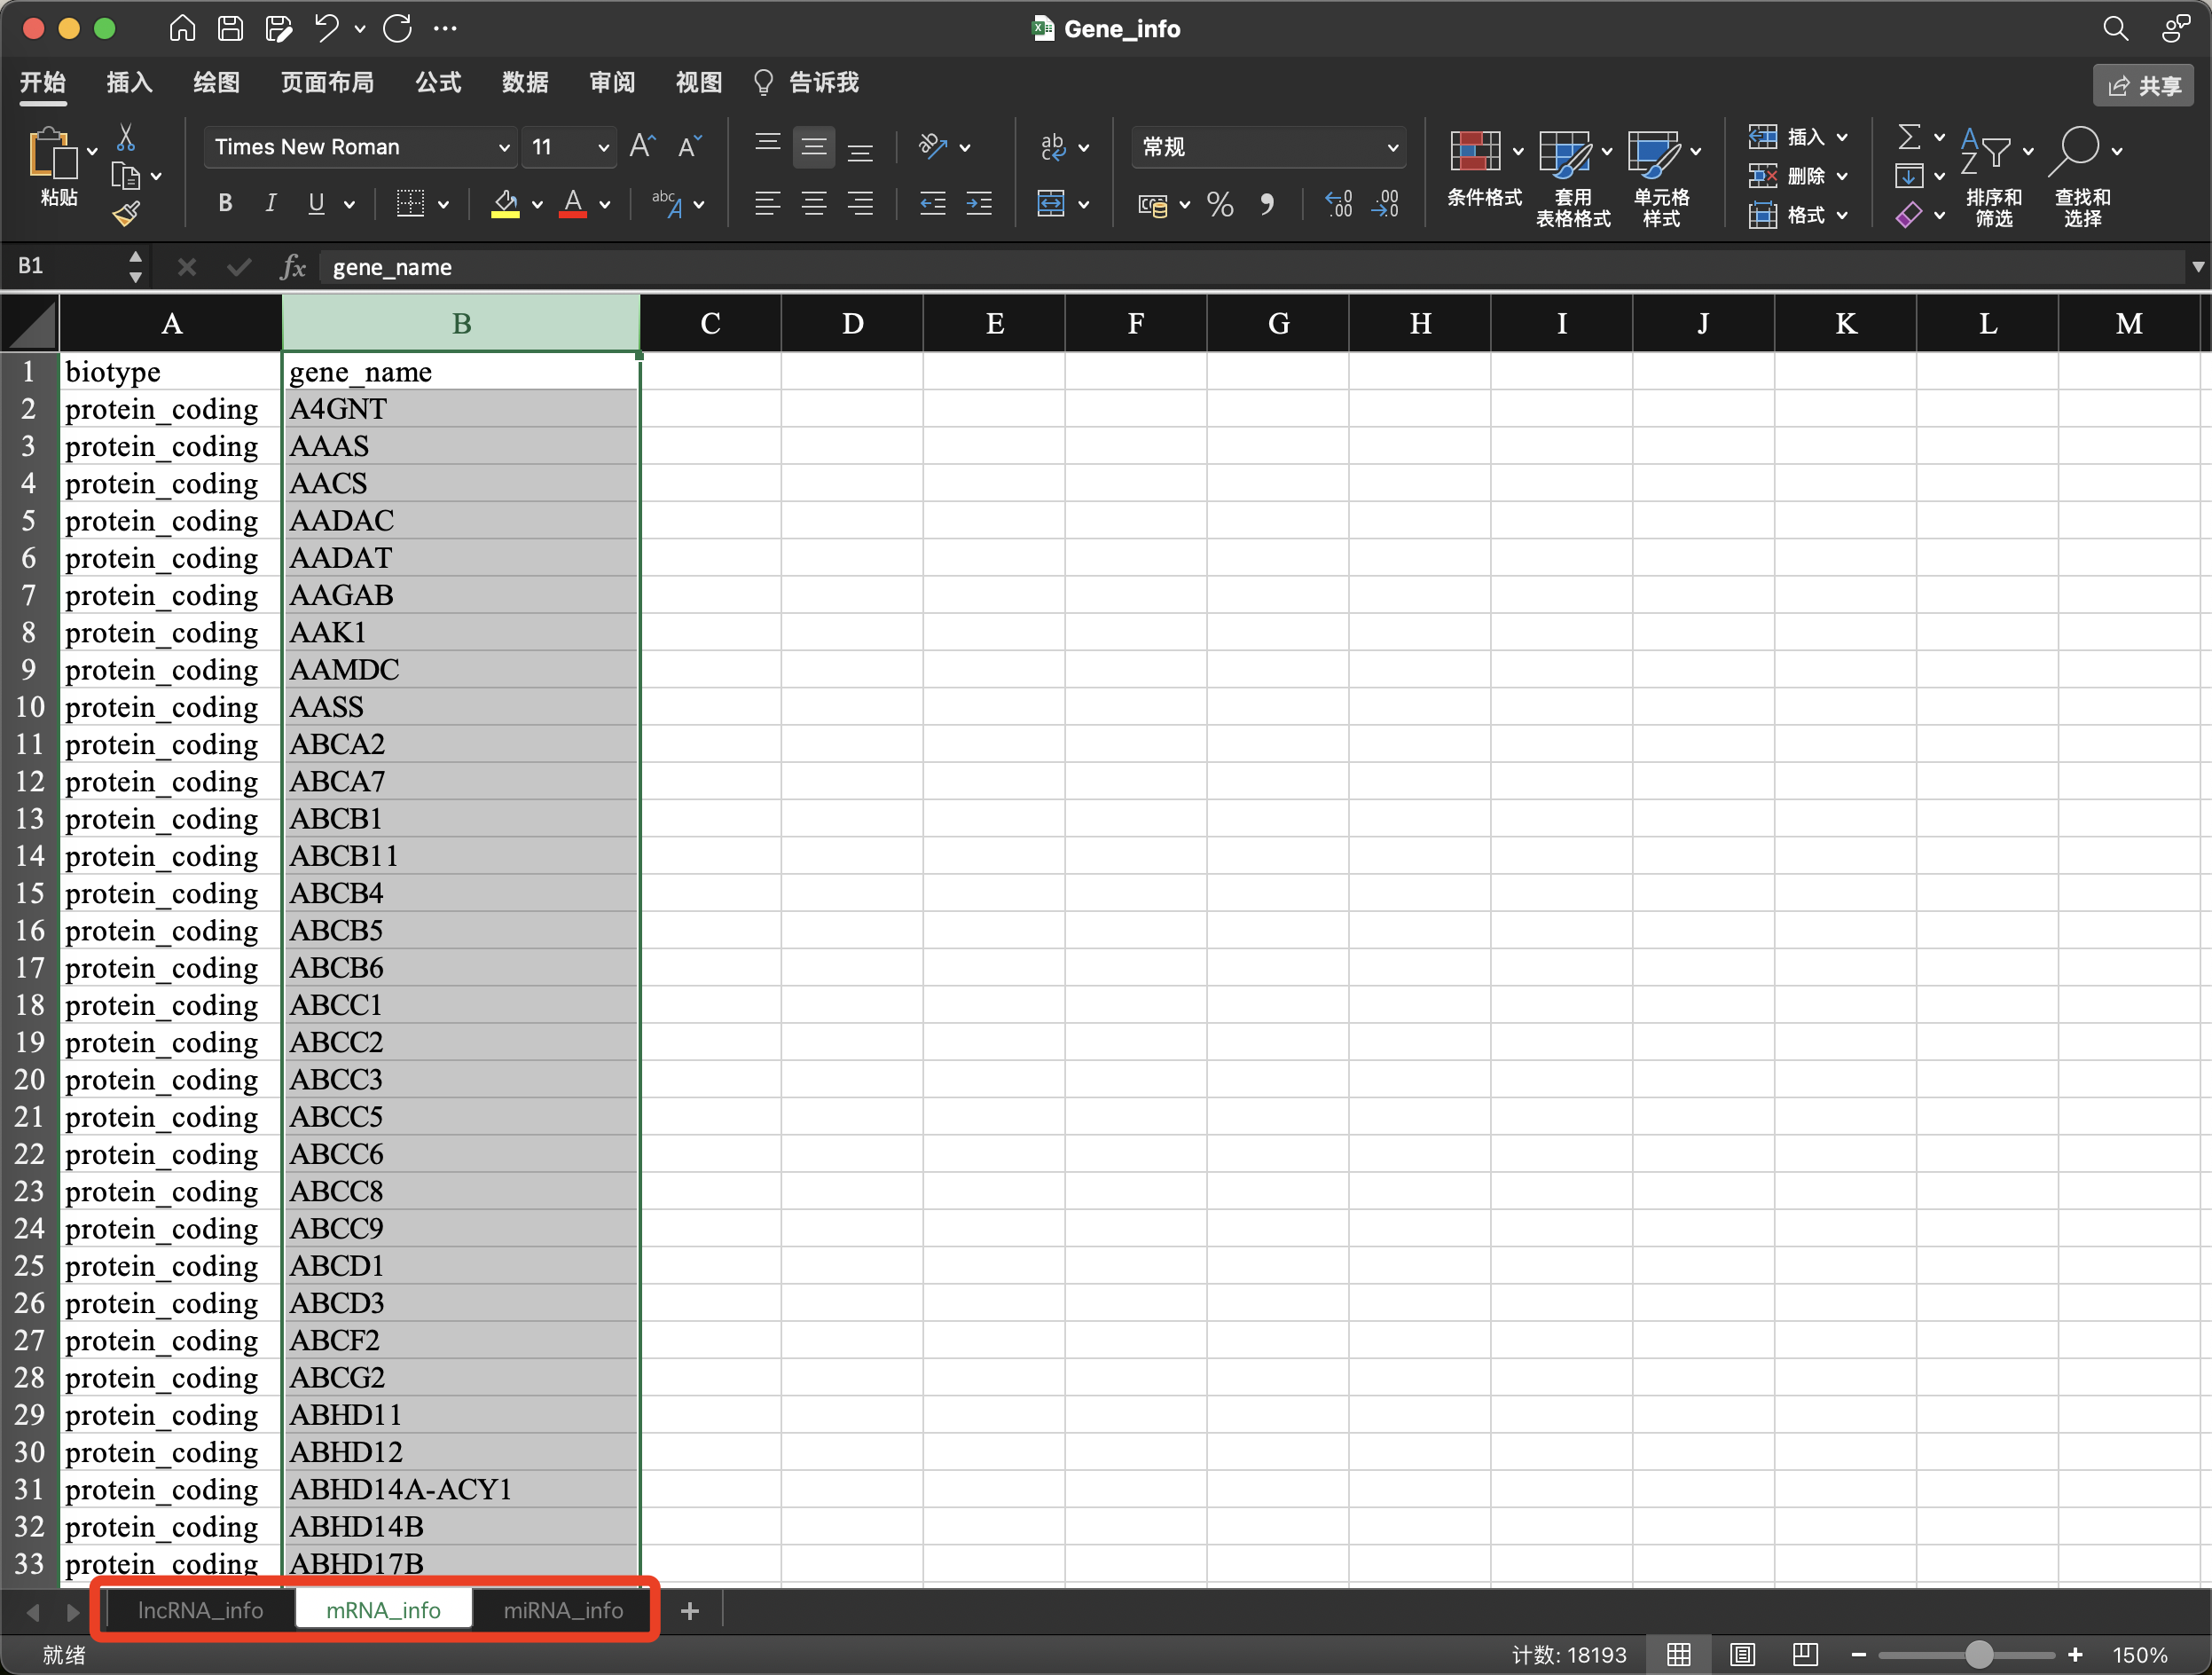The height and width of the screenshot is (1675, 2212).
Task: Click the Undo arrow icon
Action: point(326,28)
